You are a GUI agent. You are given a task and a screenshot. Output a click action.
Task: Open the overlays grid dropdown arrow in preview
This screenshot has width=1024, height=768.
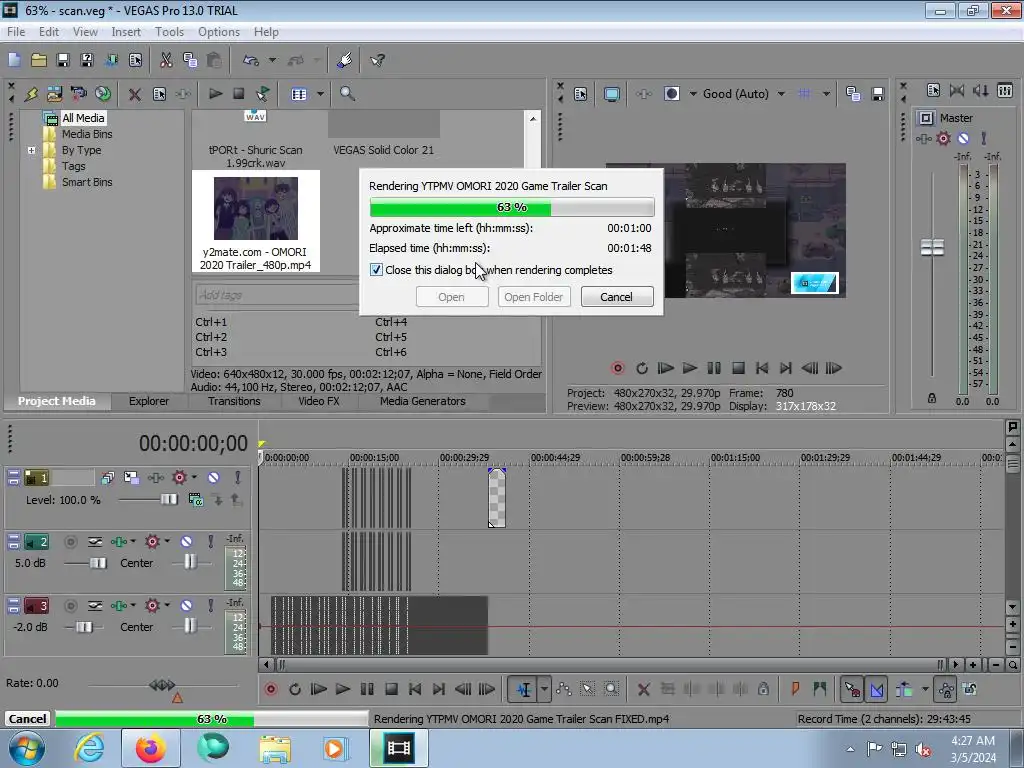click(827, 94)
